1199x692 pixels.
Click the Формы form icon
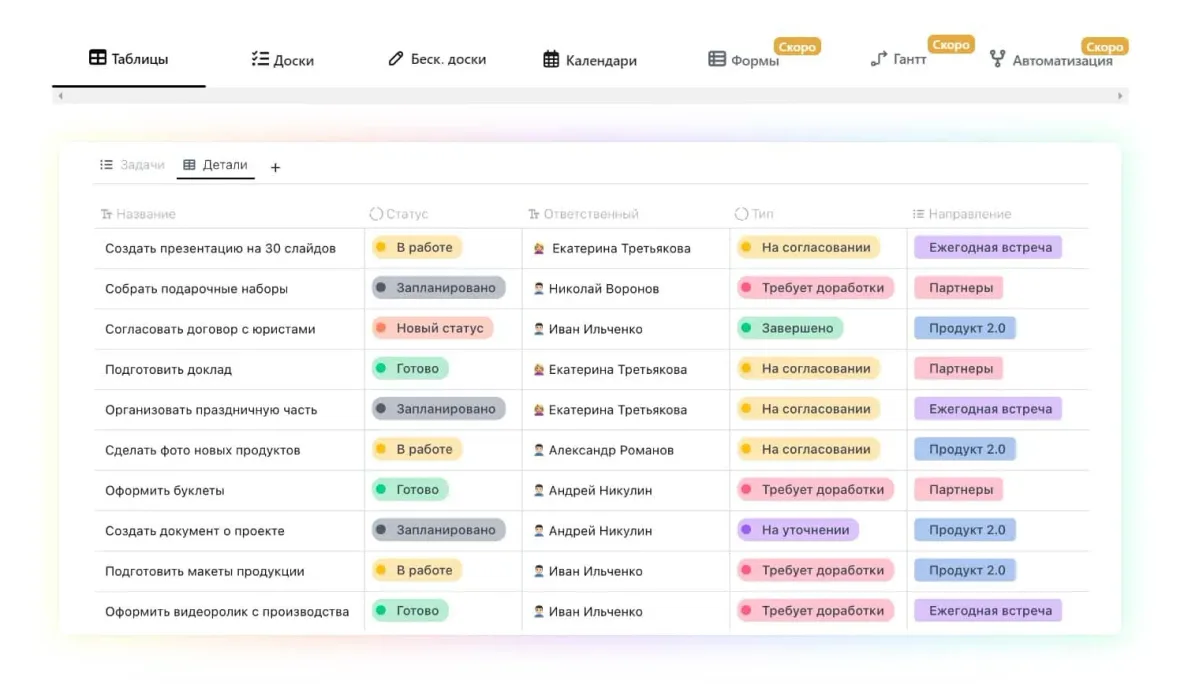717,59
